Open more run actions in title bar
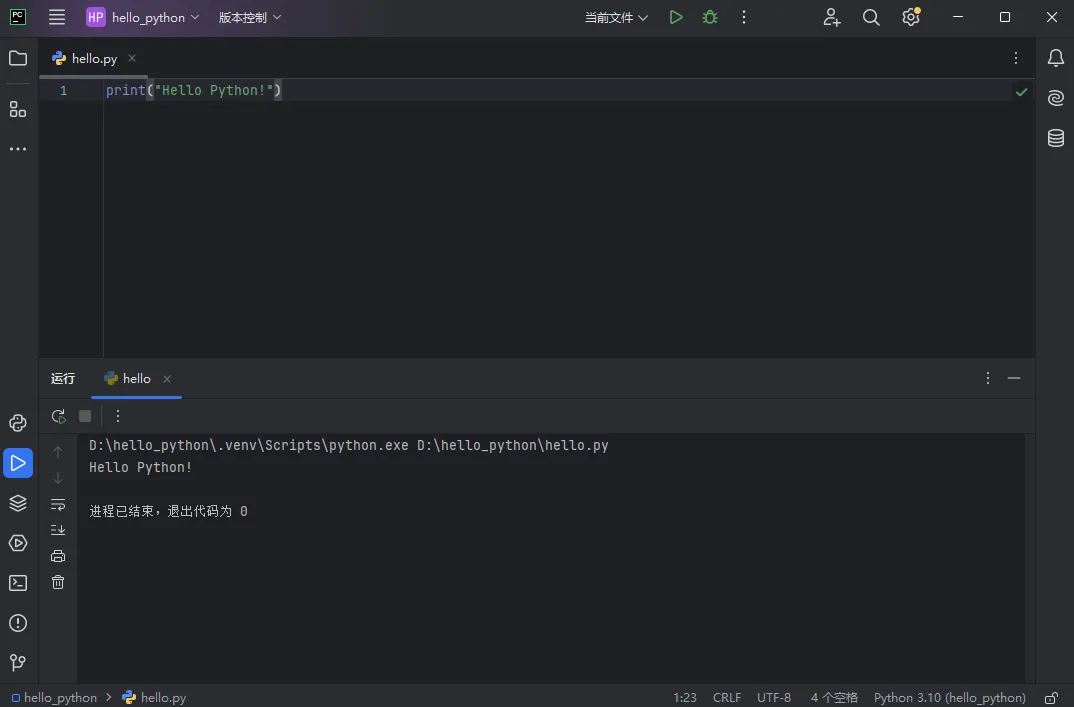The width and height of the screenshot is (1074, 707). coord(744,17)
